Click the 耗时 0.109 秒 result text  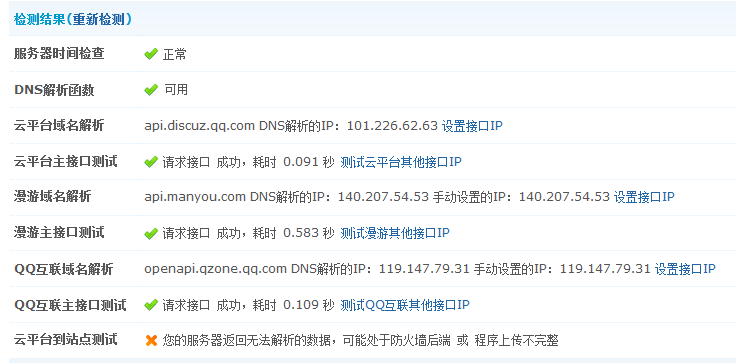[293, 305]
